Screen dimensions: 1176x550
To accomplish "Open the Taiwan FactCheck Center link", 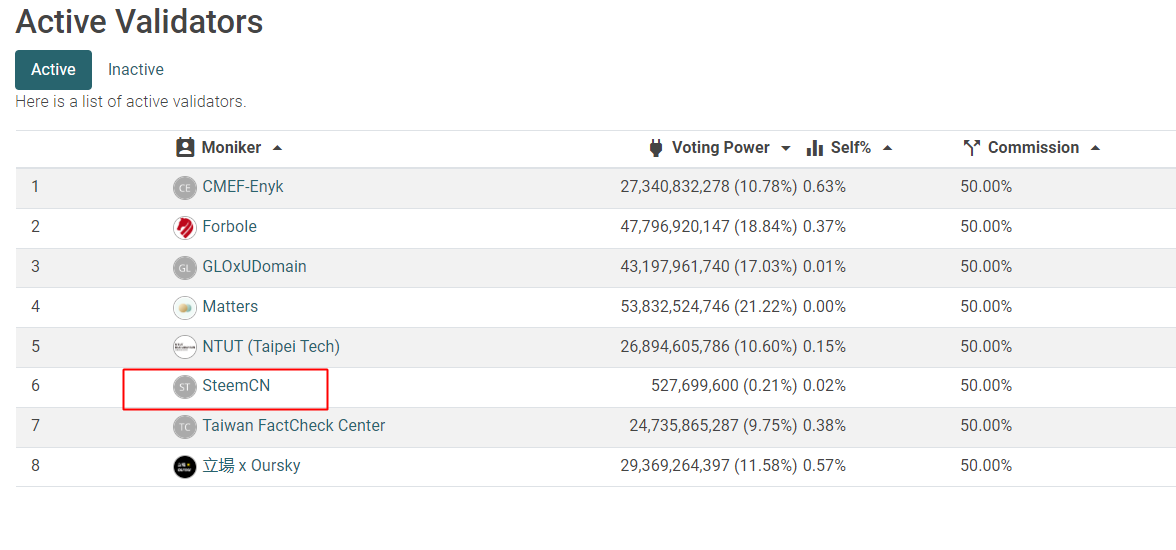I will (x=294, y=425).
